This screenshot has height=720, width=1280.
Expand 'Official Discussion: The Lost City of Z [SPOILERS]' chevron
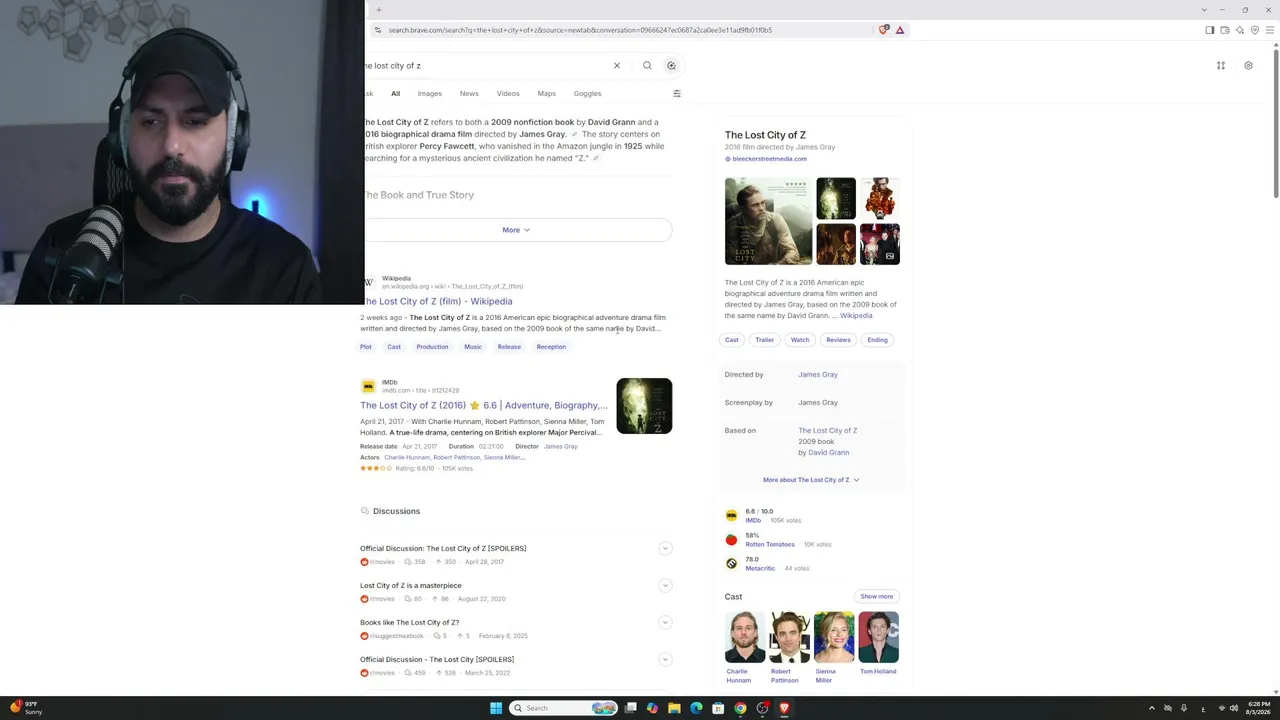pyautogui.click(x=665, y=548)
